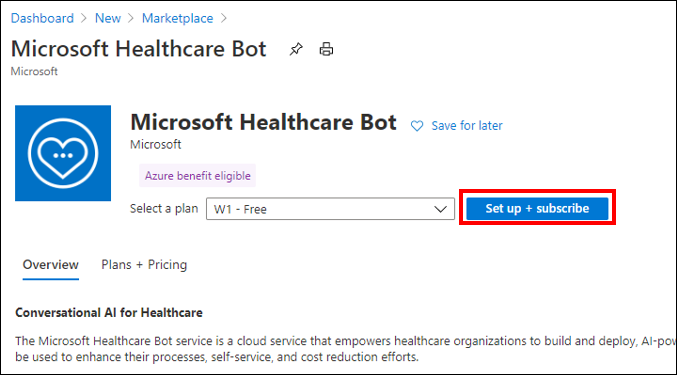Click Set up + subscribe button
The height and width of the screenshot is (375, 677).
537,208
